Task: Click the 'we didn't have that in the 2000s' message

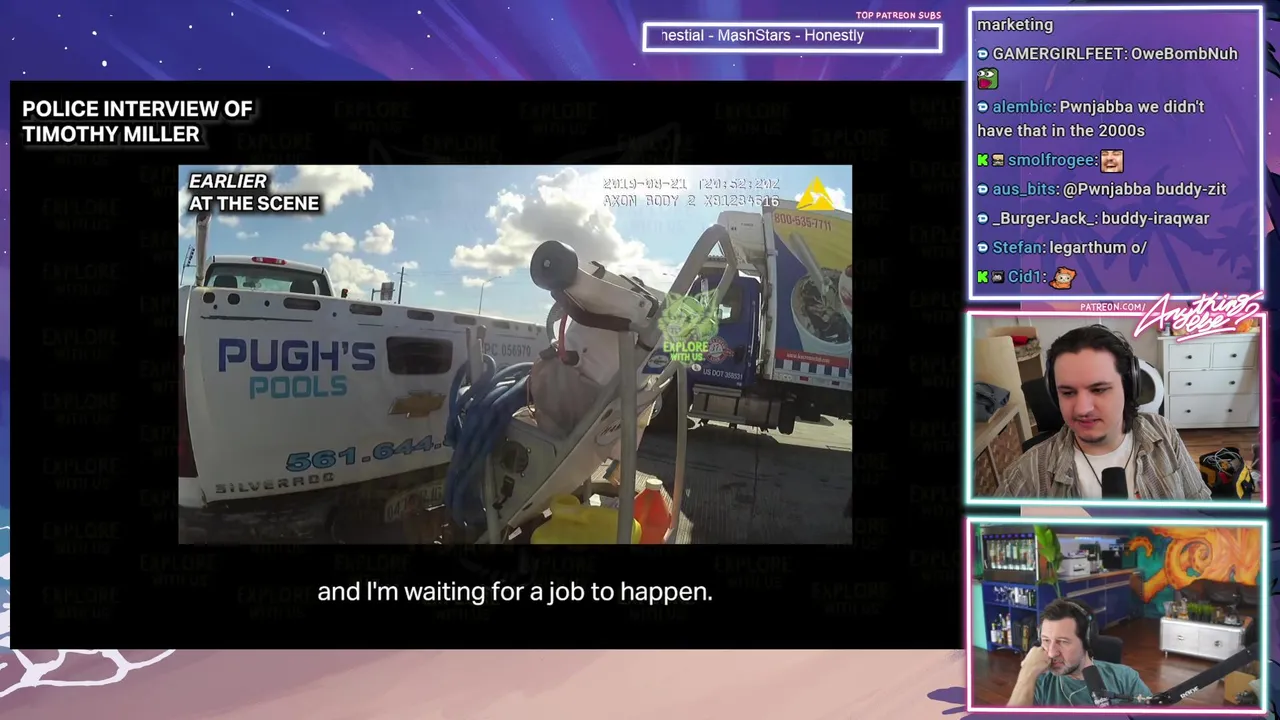Action: click(1090, 119)
